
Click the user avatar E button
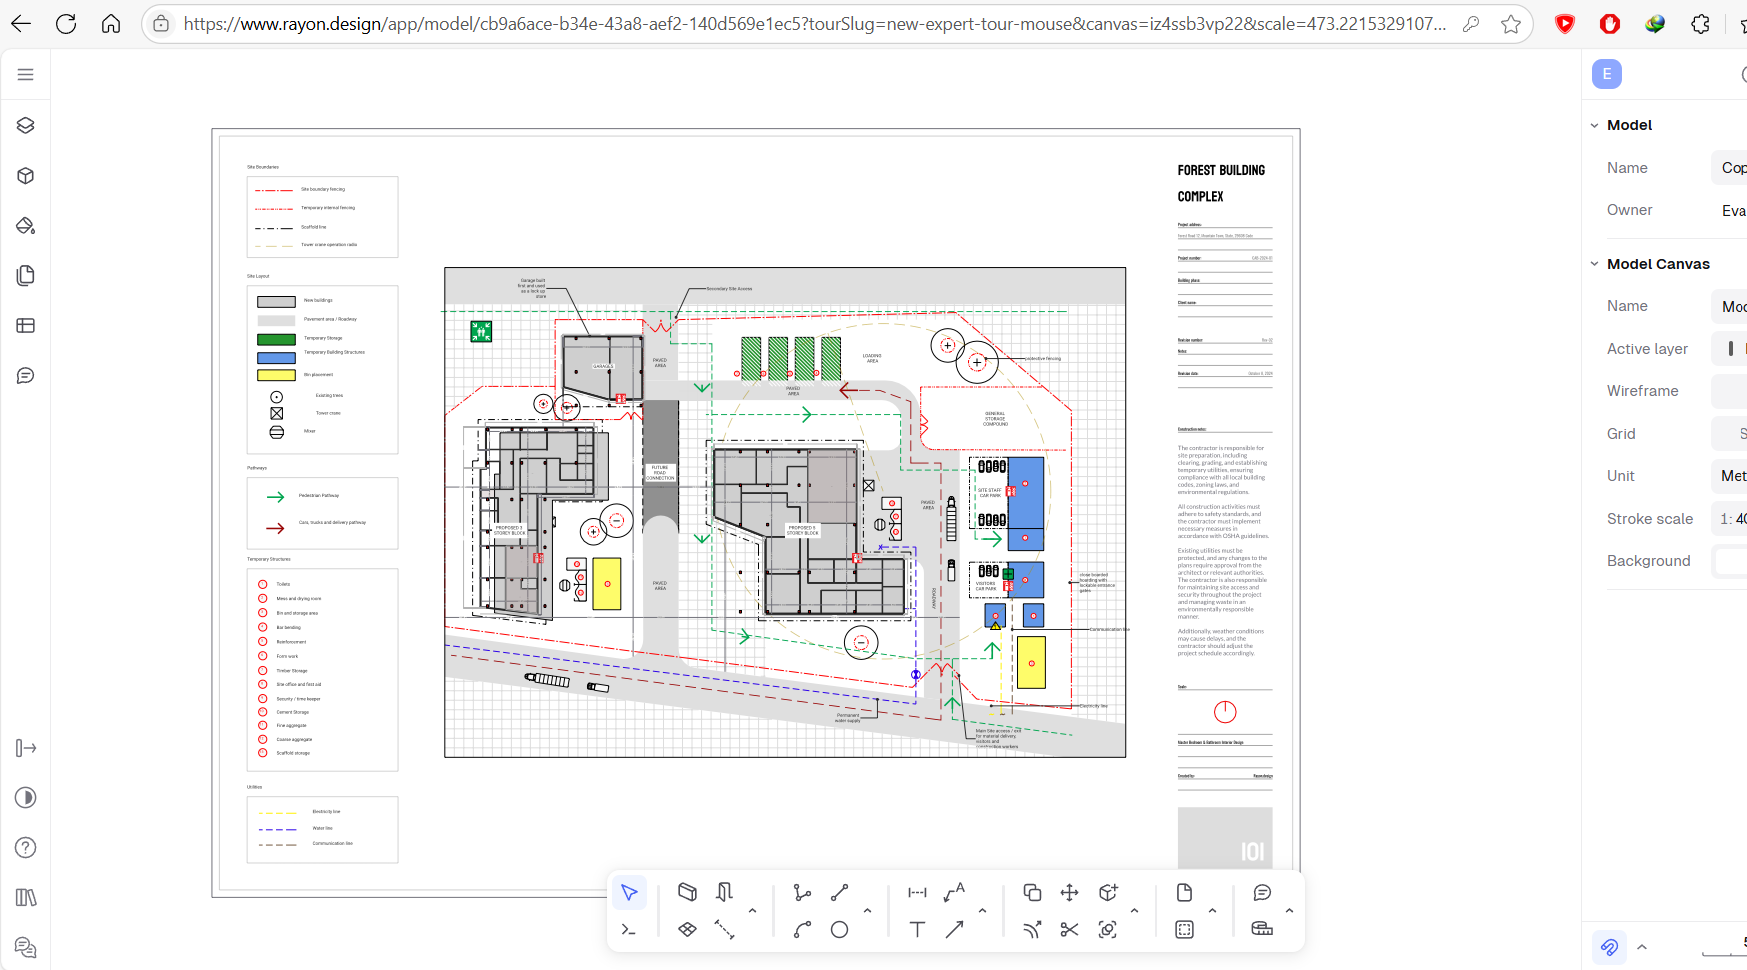point(1607,74)
